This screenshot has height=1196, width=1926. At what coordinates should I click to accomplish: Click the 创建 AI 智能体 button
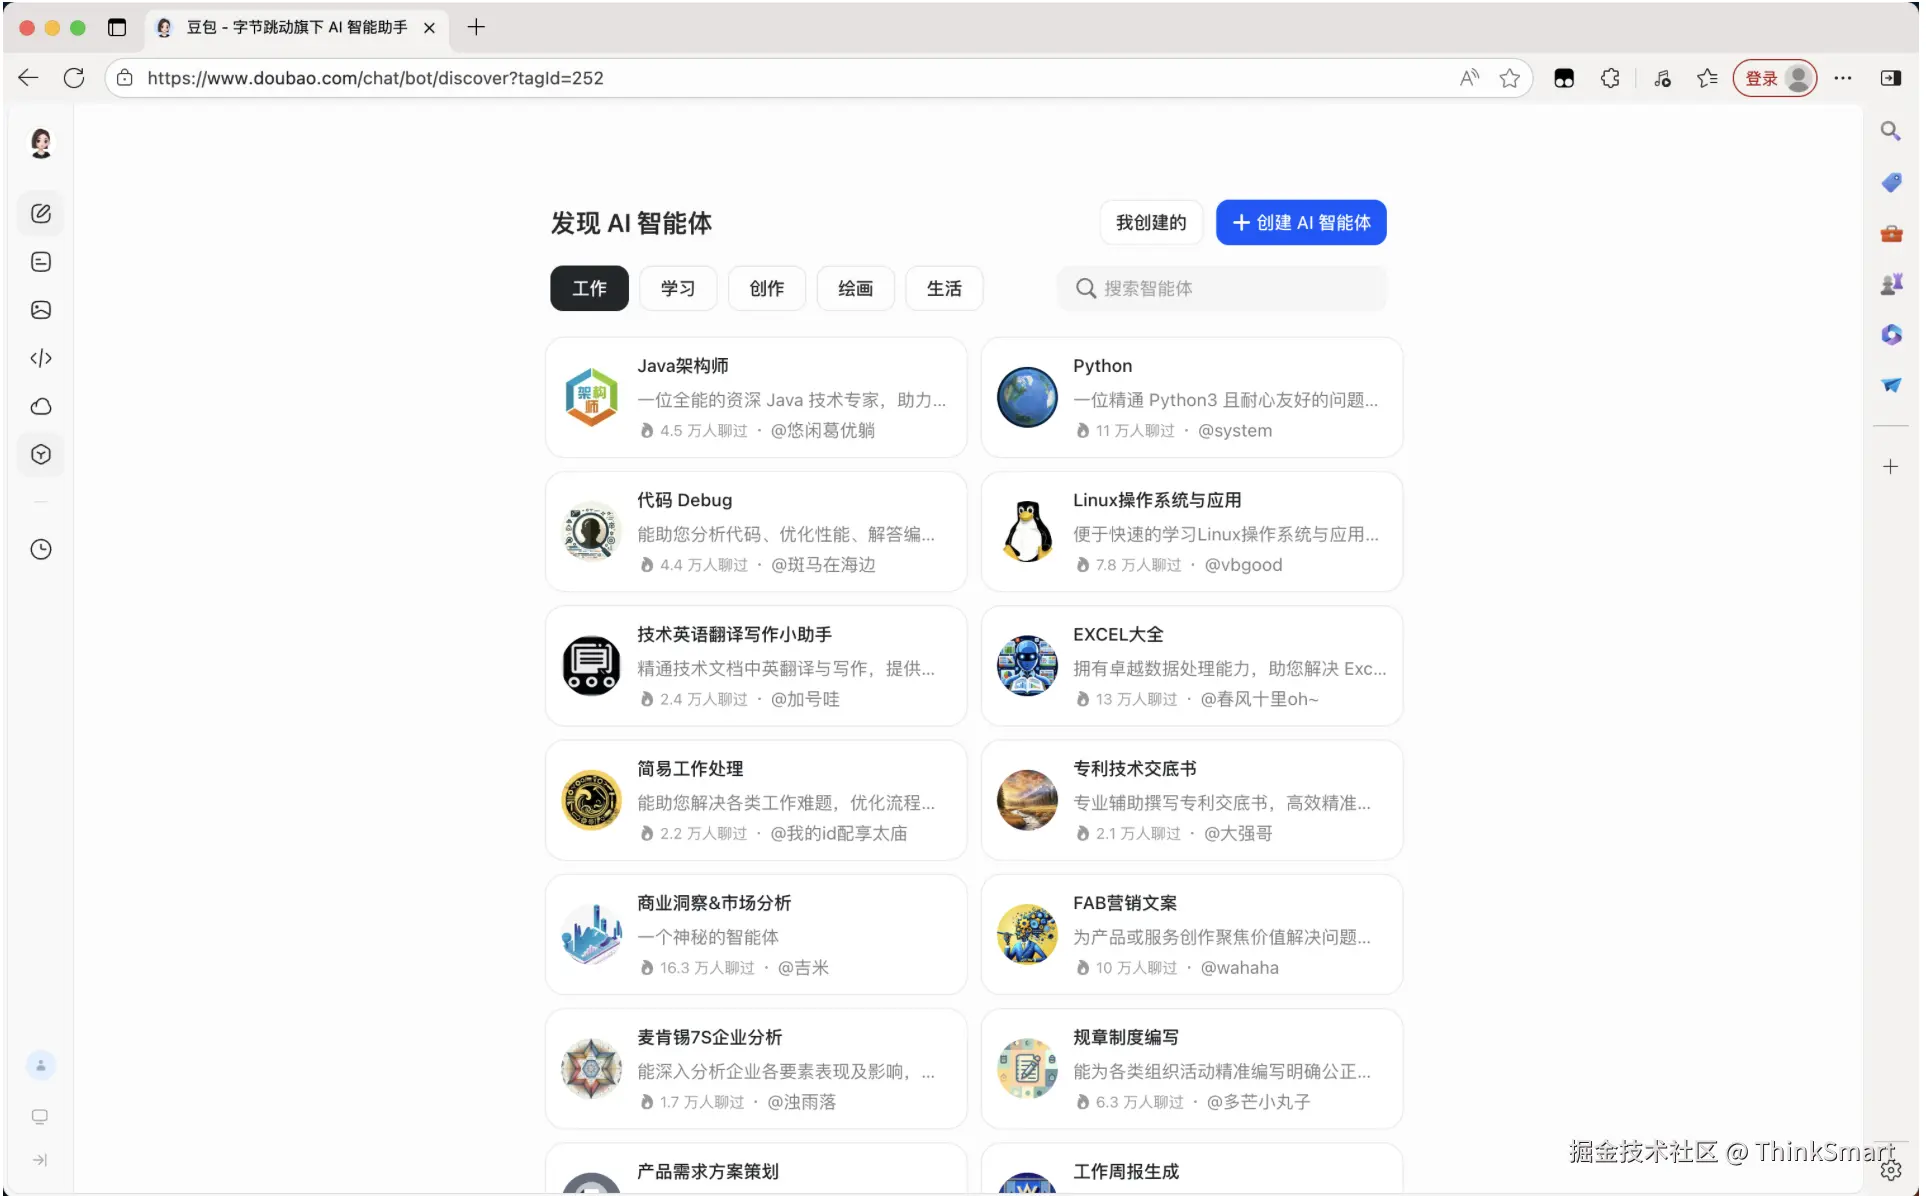tap(1300, 222)
